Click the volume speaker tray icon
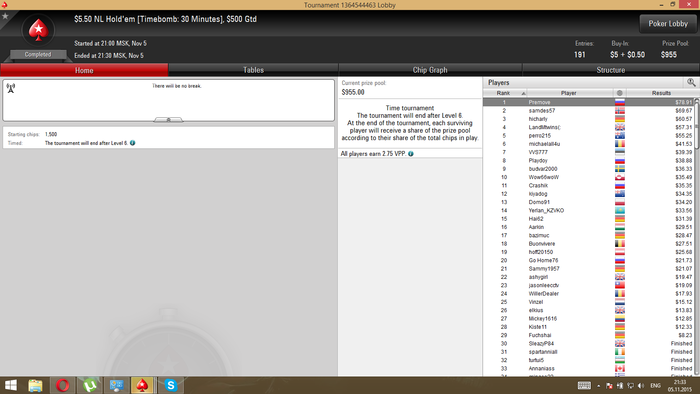 [x=641, y=386]
